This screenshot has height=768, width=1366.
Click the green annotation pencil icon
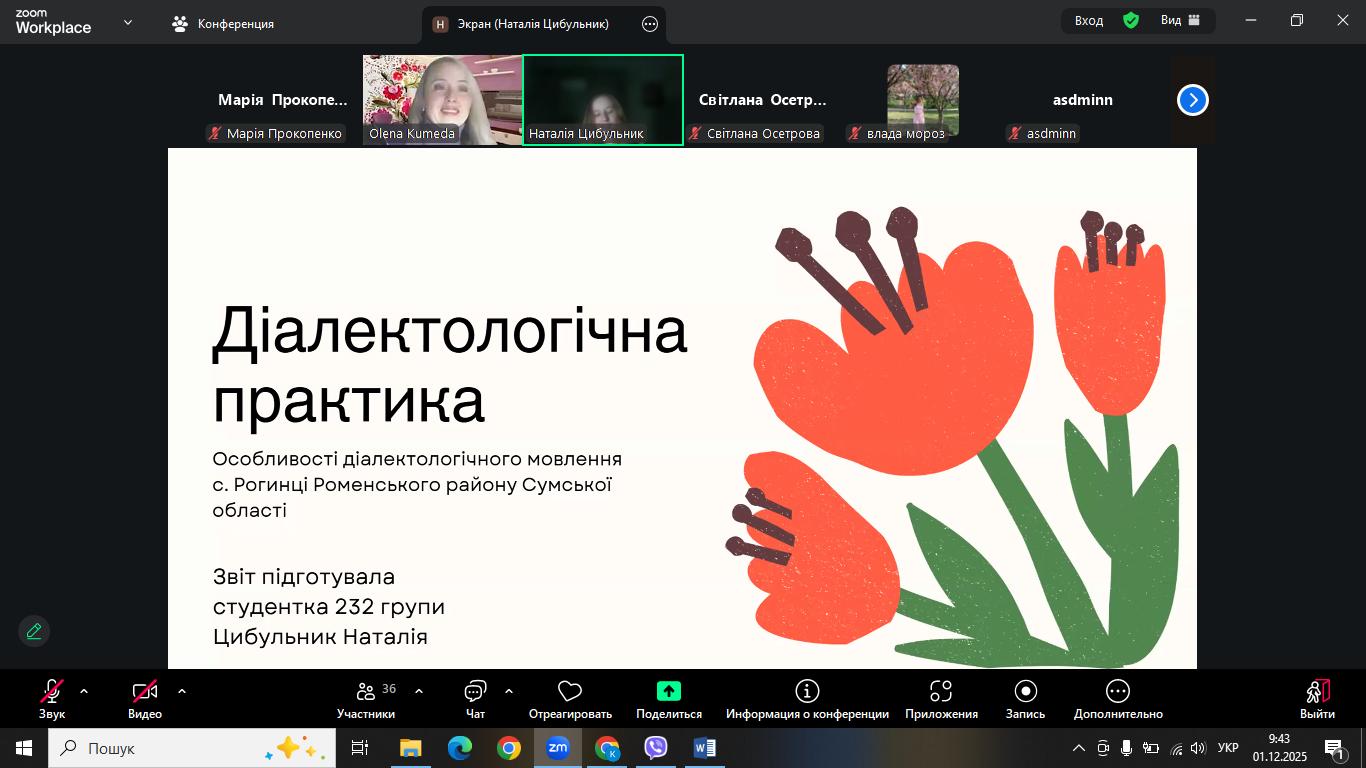(34, 631)
